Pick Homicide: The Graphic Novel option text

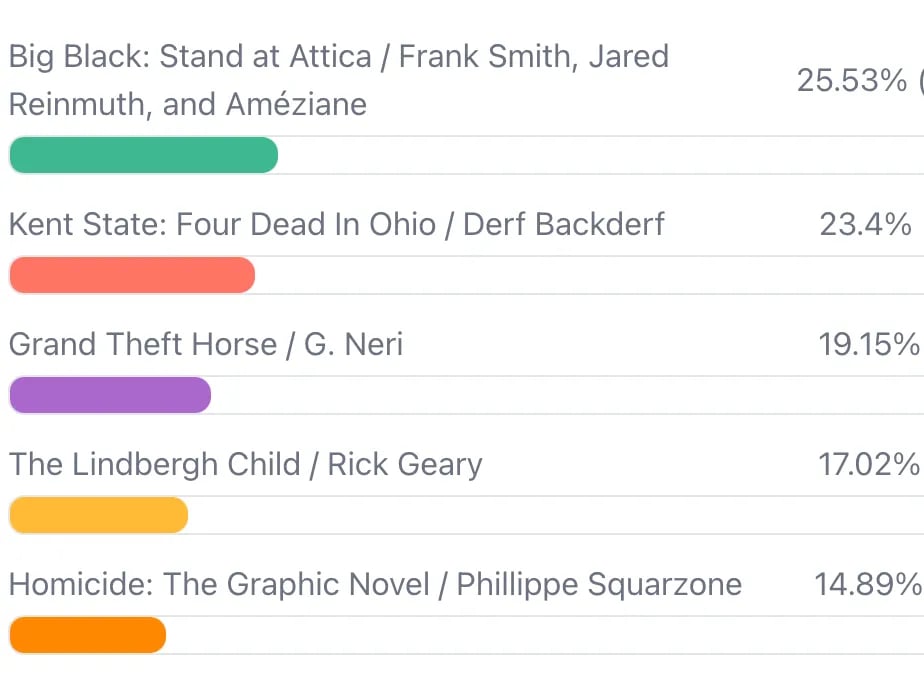(375, 584)
